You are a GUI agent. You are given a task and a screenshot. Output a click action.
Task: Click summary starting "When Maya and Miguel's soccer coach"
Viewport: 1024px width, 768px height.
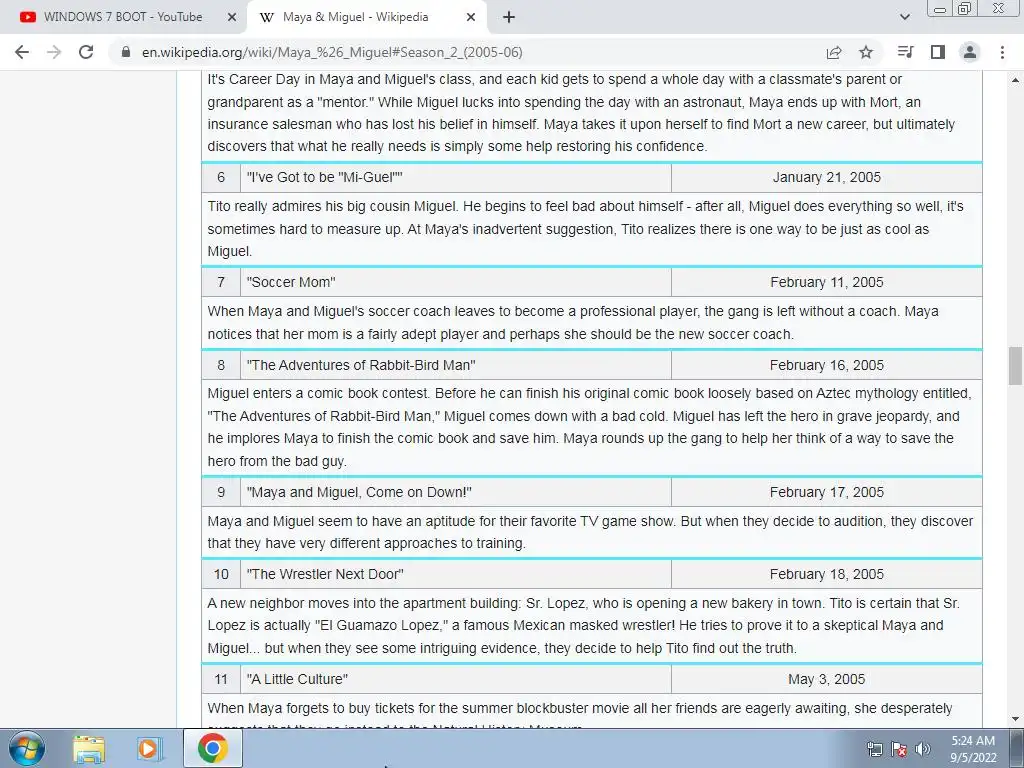tap(592, 323)
